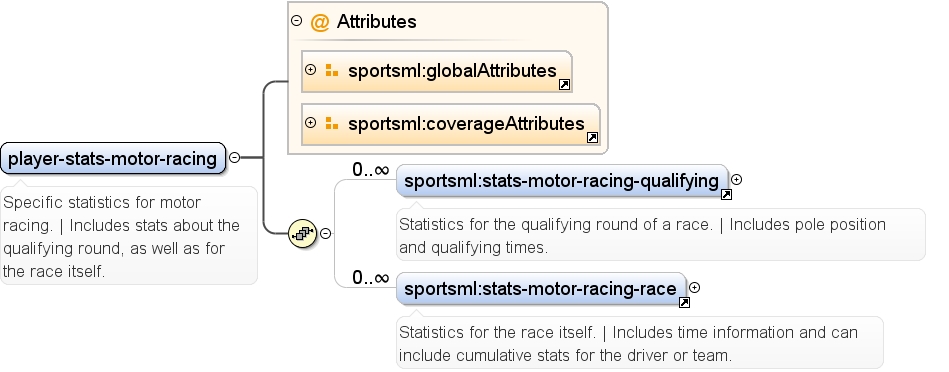Click the qualifying round description text
This screenshot has height=372, width=949.
pos(642,236)
